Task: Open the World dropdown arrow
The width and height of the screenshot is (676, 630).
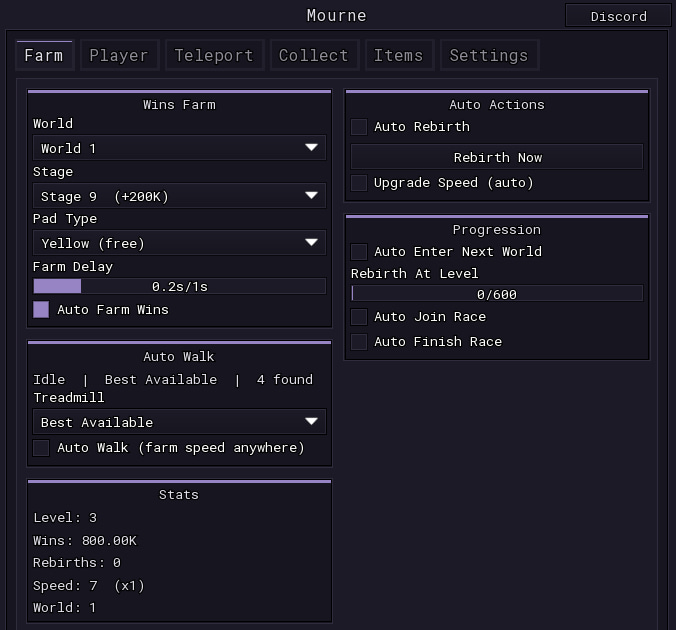Action: pos(311,148)
